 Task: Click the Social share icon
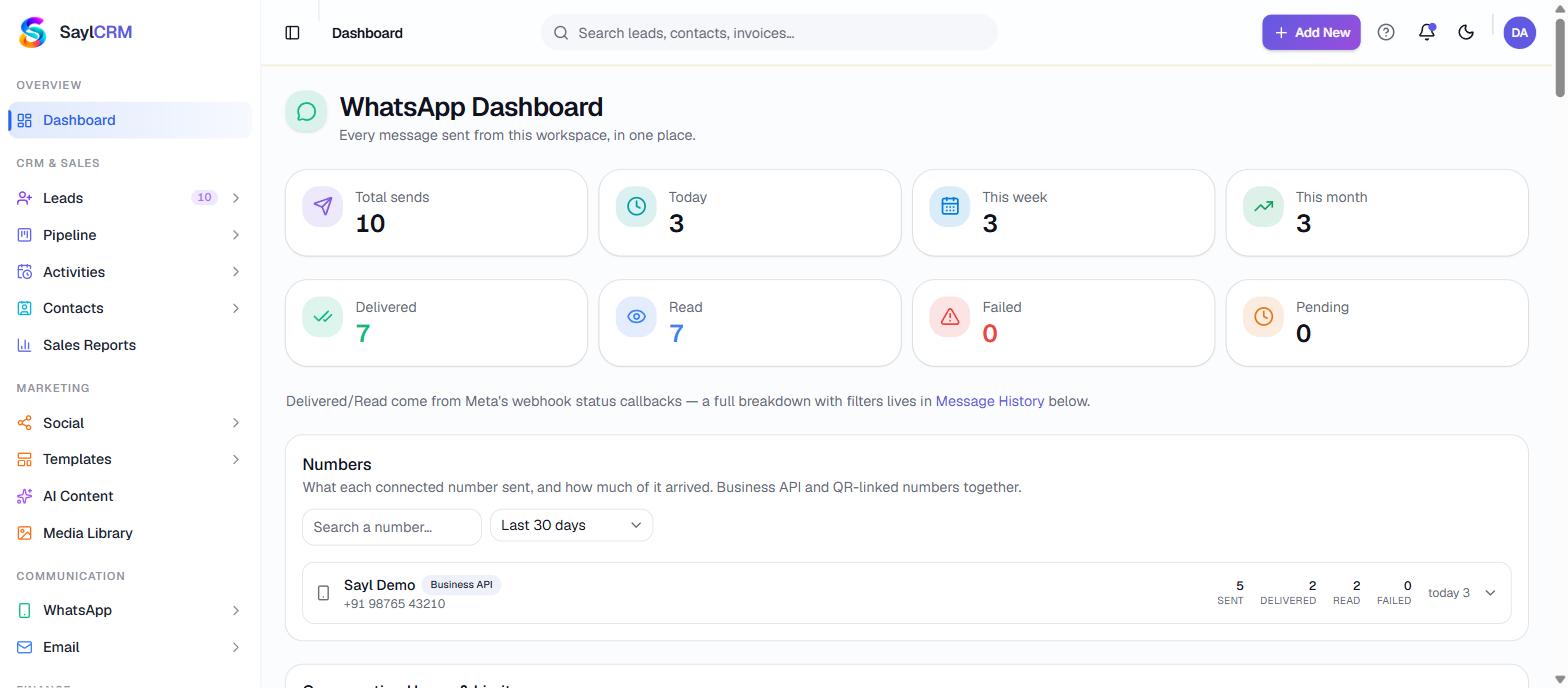(25, 423)
